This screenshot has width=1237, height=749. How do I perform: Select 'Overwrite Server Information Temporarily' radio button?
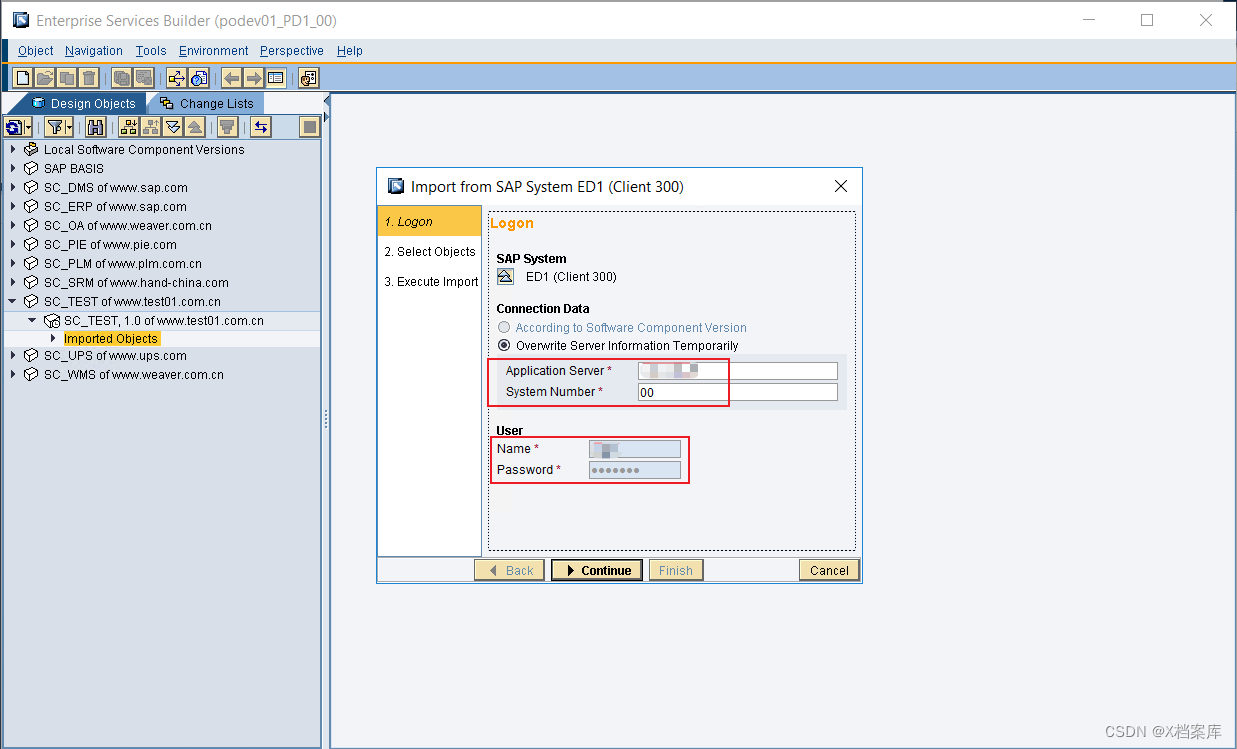click(x=504, y=346)
